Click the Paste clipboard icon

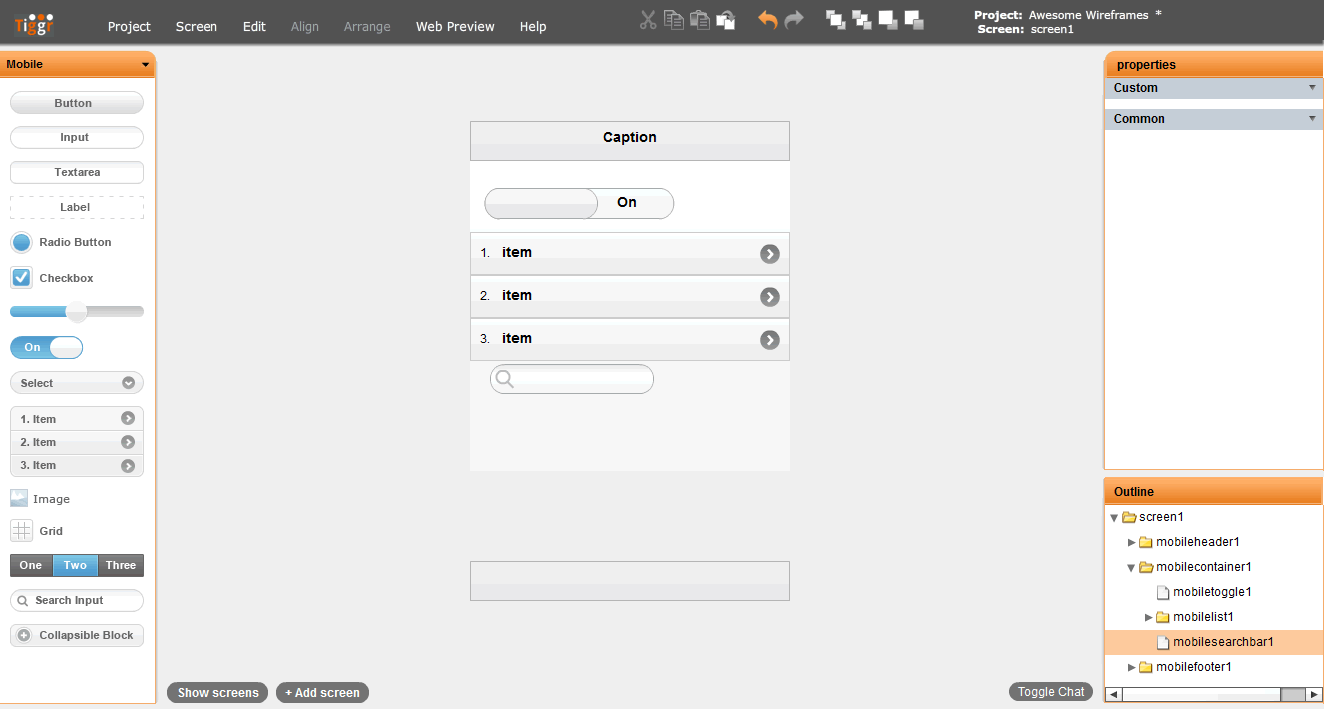coord(700,19)
